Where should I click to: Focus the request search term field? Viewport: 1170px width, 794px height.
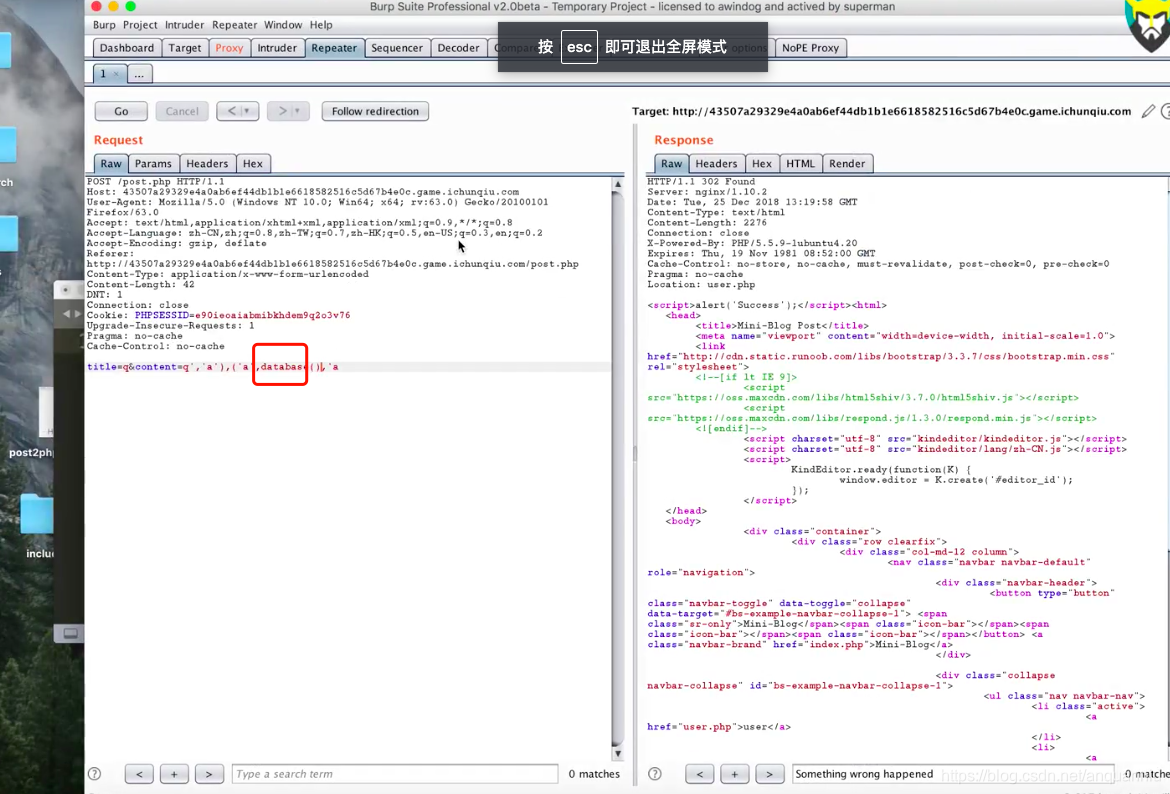pyautogui.click(x=395, y=774)
